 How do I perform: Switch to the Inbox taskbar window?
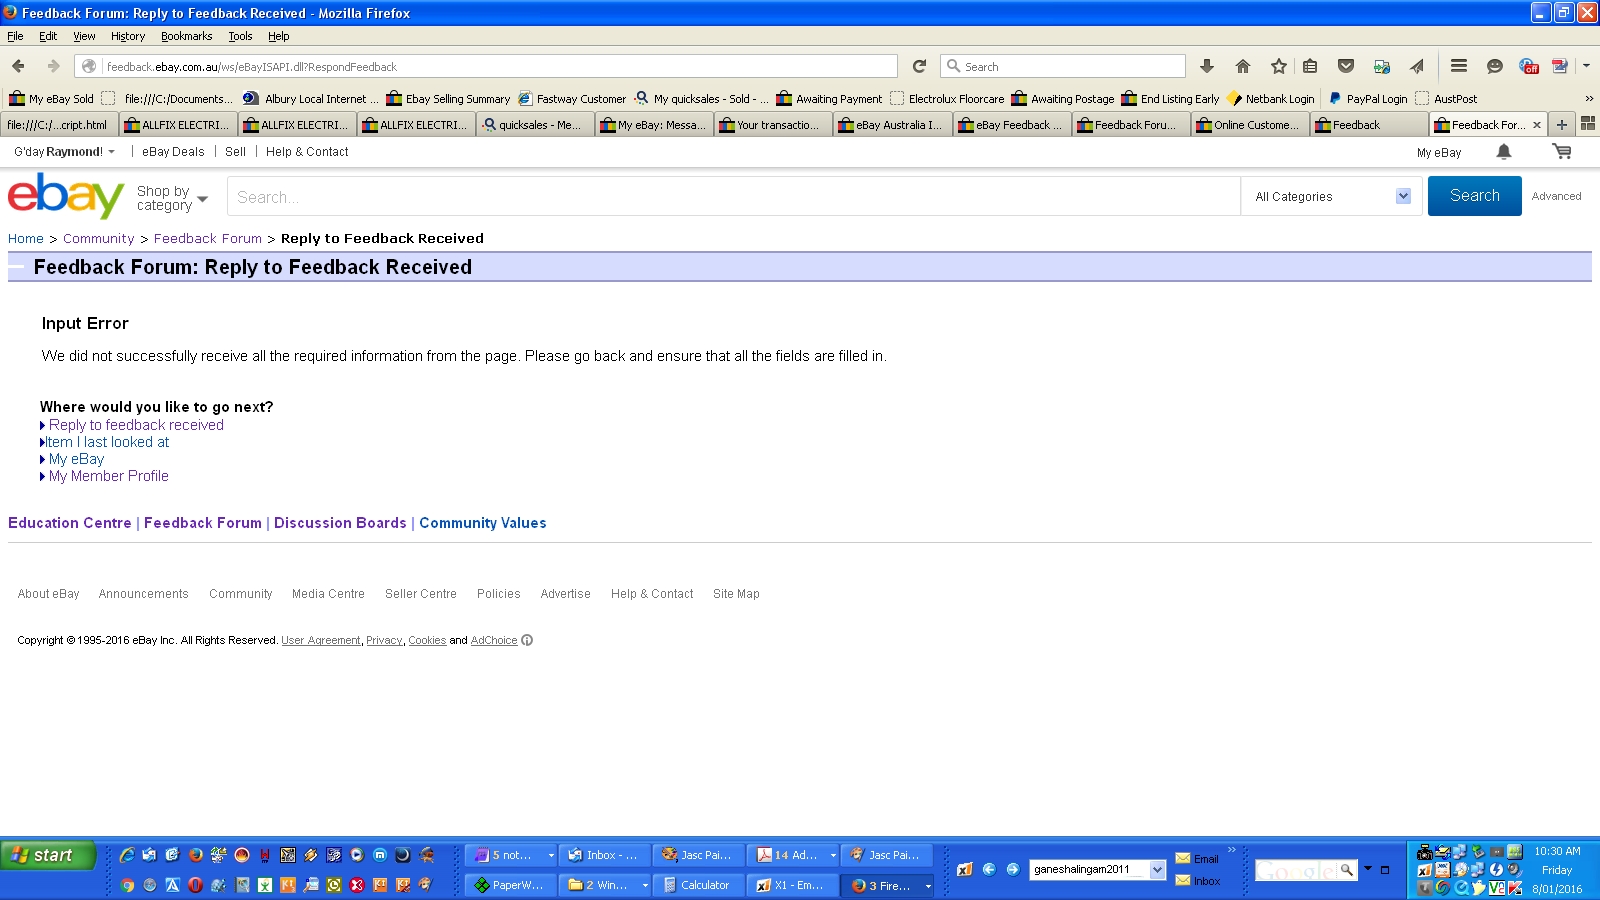click(x=605, y=855)
